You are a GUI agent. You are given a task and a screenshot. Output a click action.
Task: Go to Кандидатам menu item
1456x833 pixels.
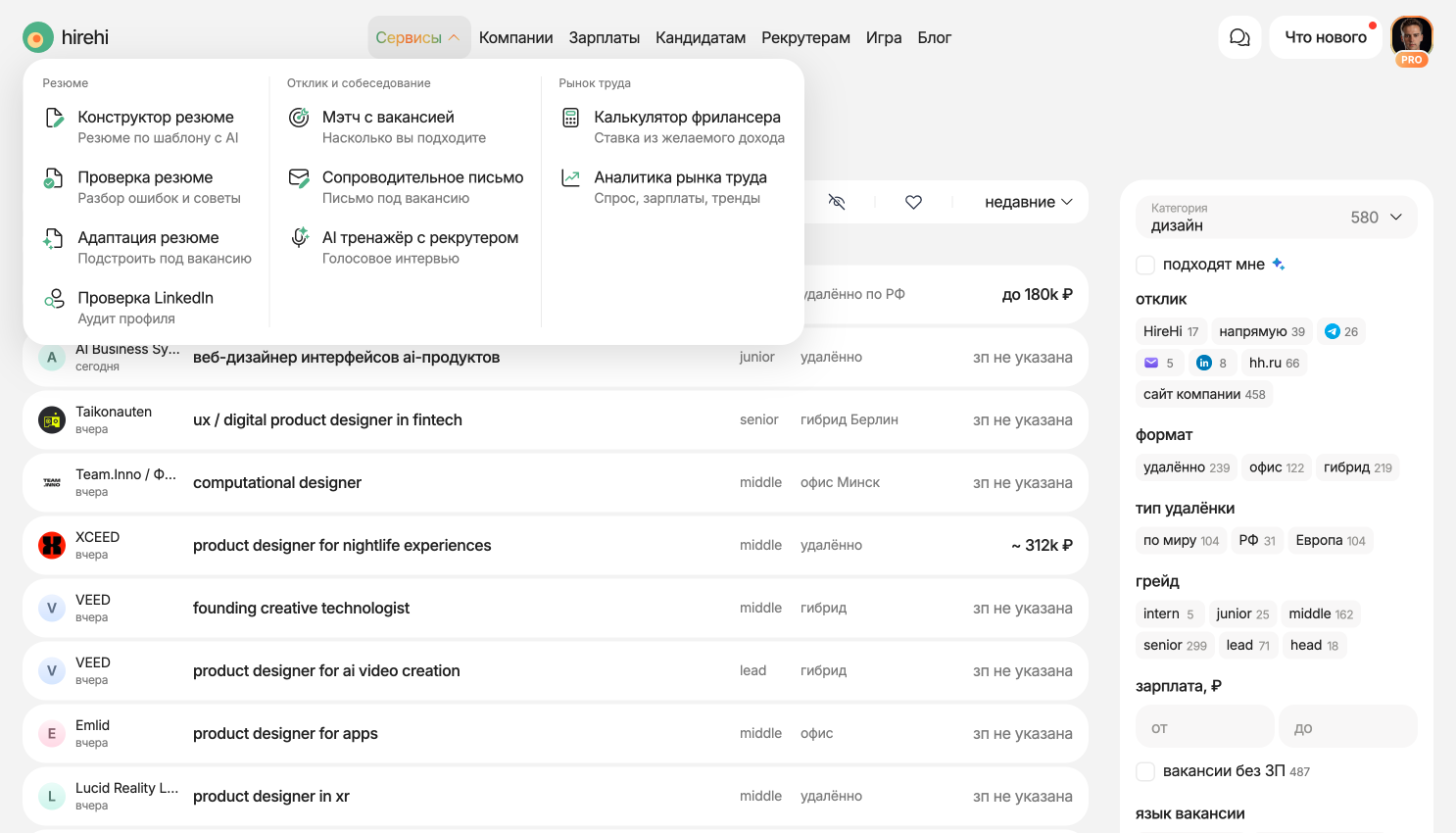[700, 38]
